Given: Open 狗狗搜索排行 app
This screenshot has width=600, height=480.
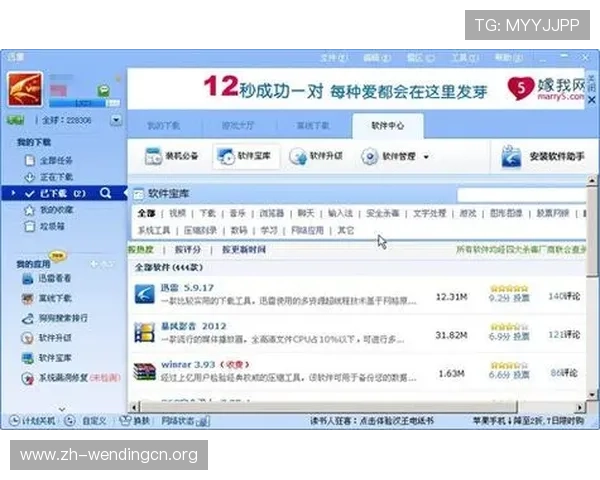Looking at the screenshot, I should [x=55, y=318].
